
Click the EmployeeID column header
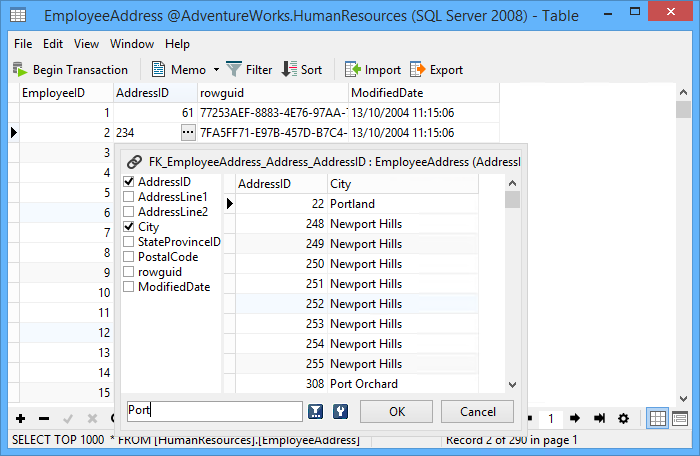pyautogui.click(x=66, y=93)
